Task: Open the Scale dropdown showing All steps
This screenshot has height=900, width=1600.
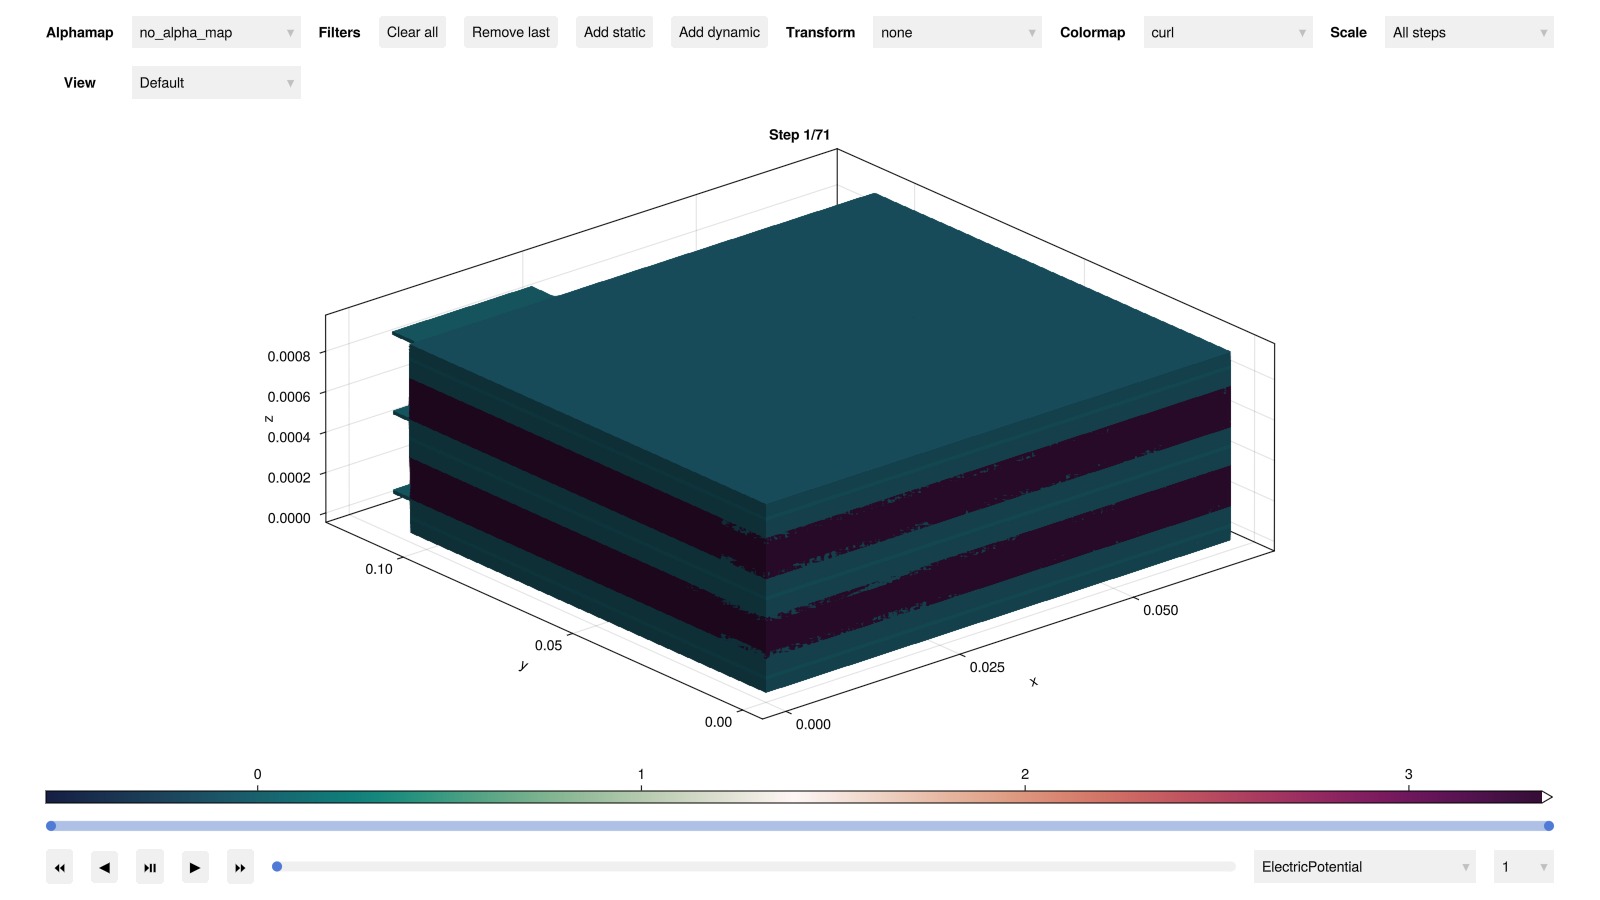Action: click(x=1468, y=33)
